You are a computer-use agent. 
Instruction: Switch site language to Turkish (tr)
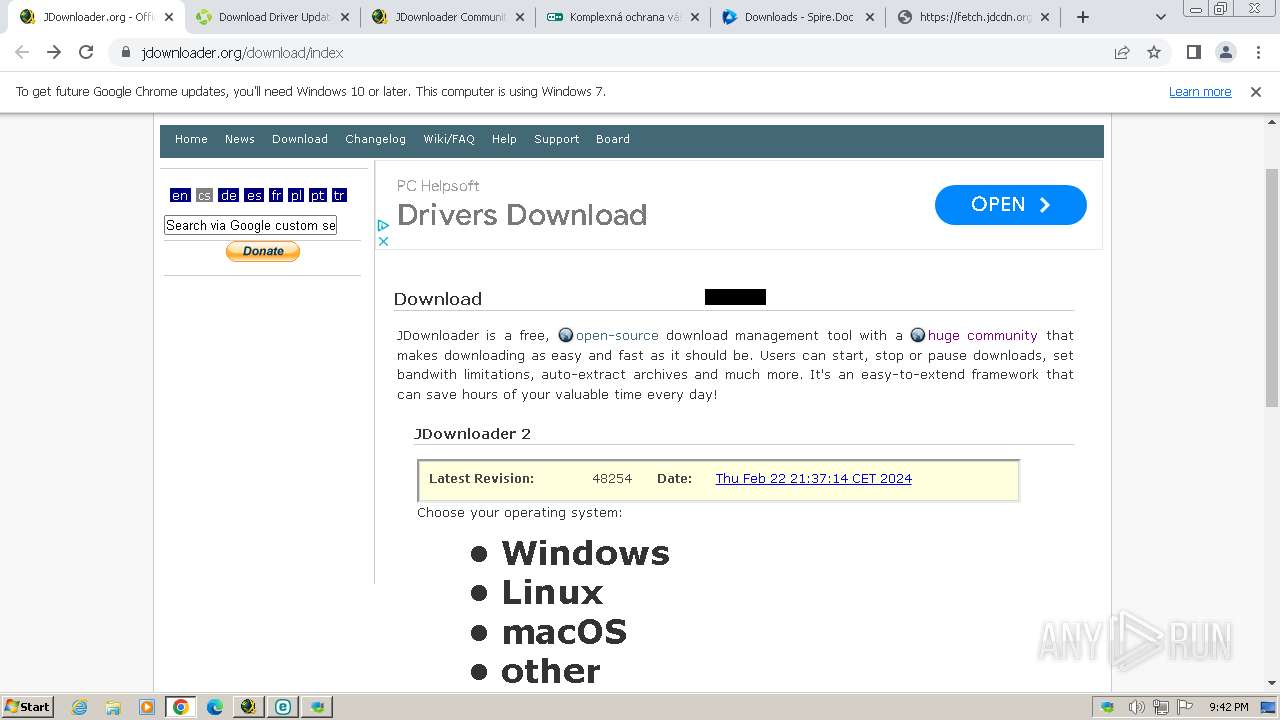[x=339, y=195]
